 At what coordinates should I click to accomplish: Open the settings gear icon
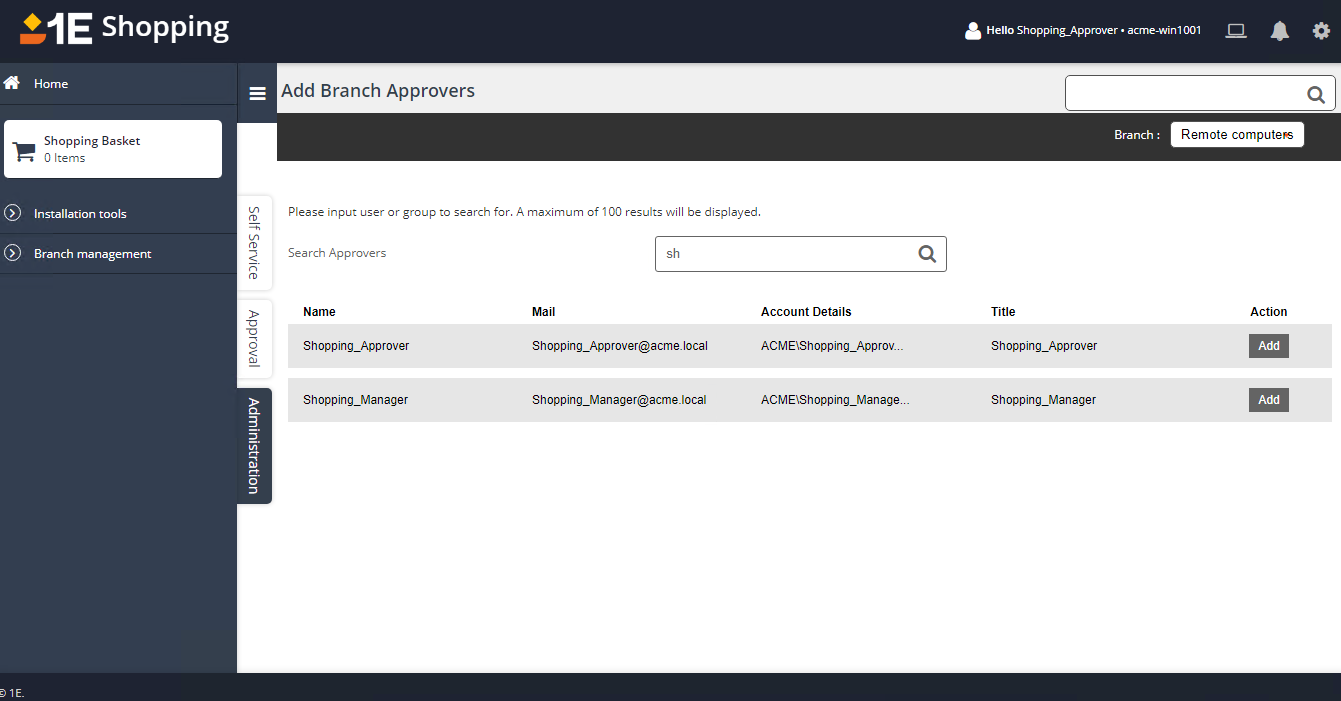[1321, 31]
